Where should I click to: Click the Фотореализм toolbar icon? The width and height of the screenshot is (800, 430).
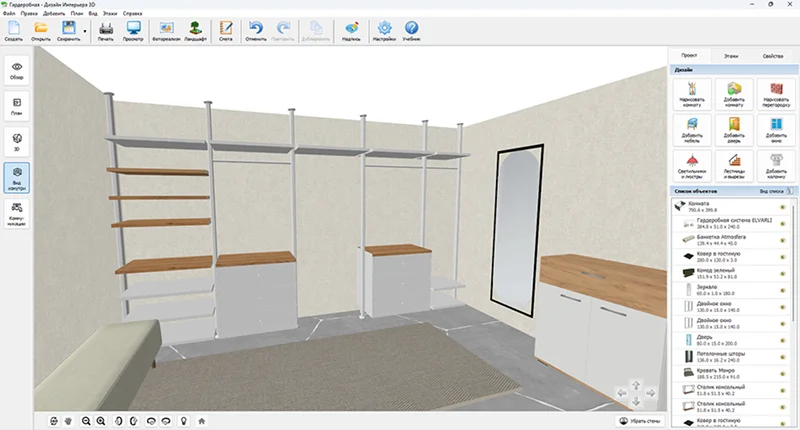click(x=165, y=30)
